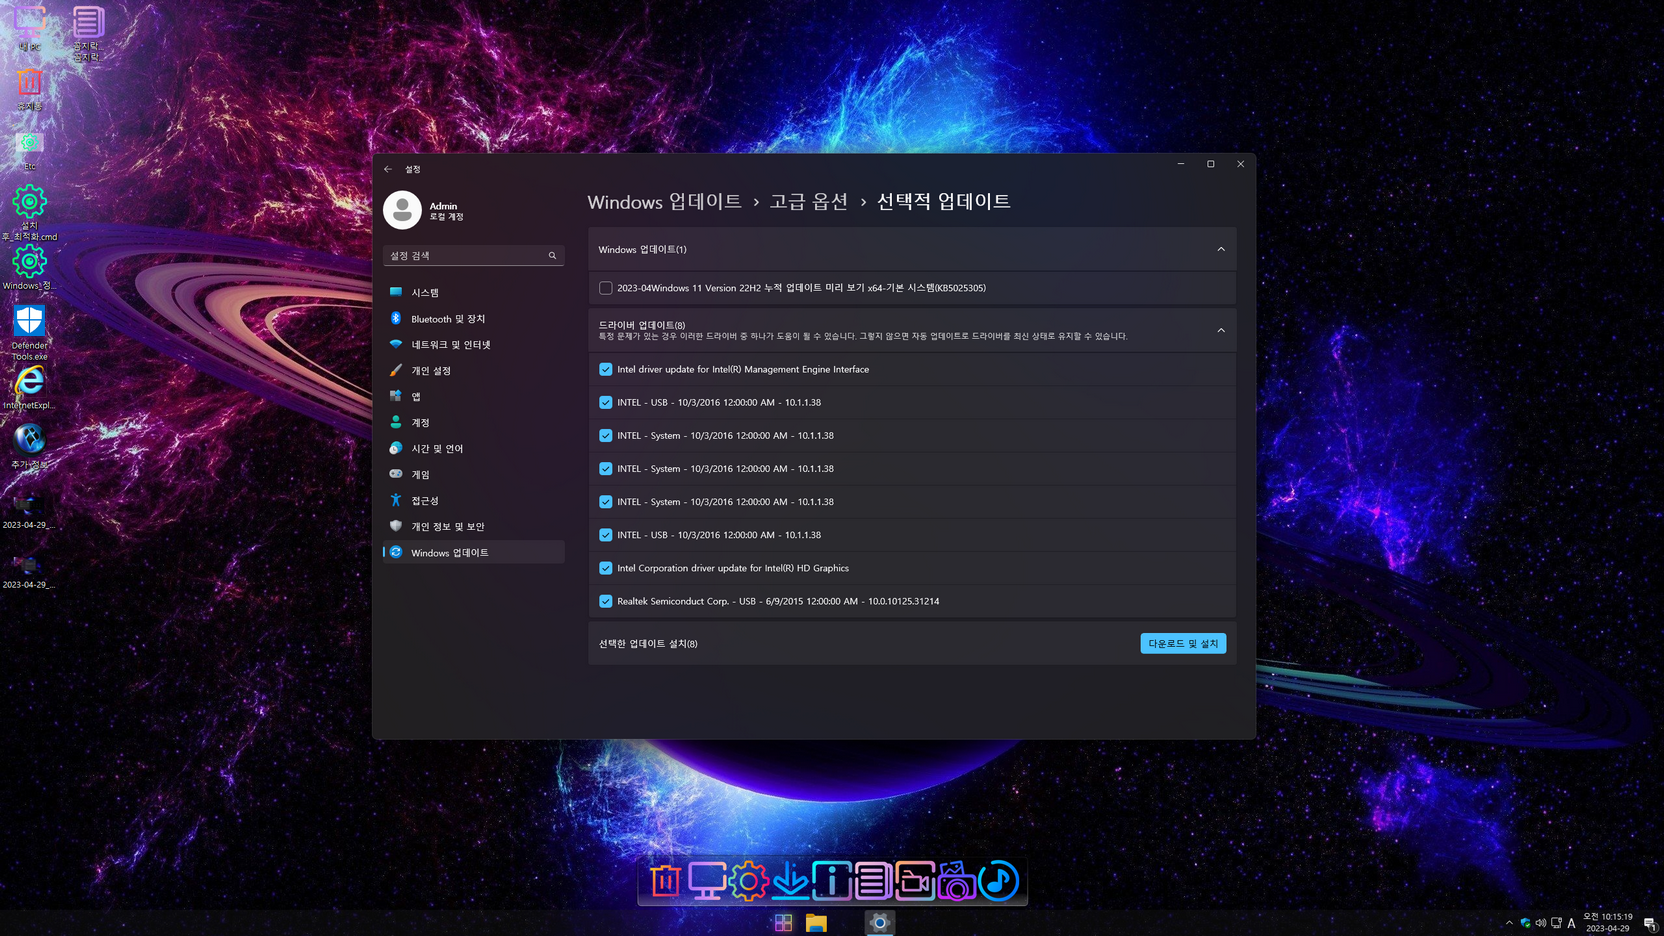Uncheck the first INTEL - USB 10.1.1.38 driver

click(x=606, y=402)
